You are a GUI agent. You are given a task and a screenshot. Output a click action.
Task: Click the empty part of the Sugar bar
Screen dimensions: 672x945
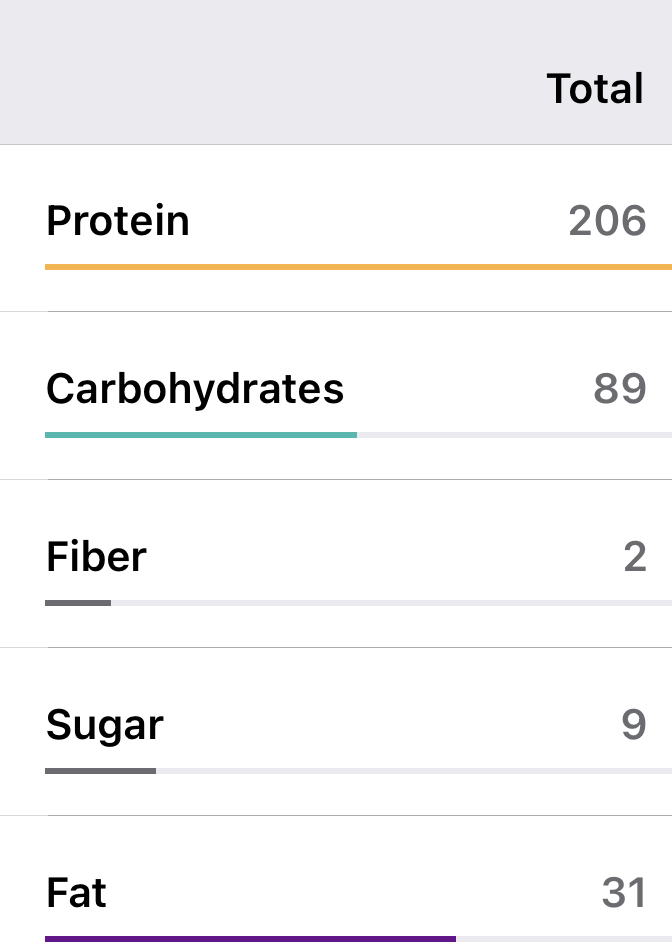(413, 771)
